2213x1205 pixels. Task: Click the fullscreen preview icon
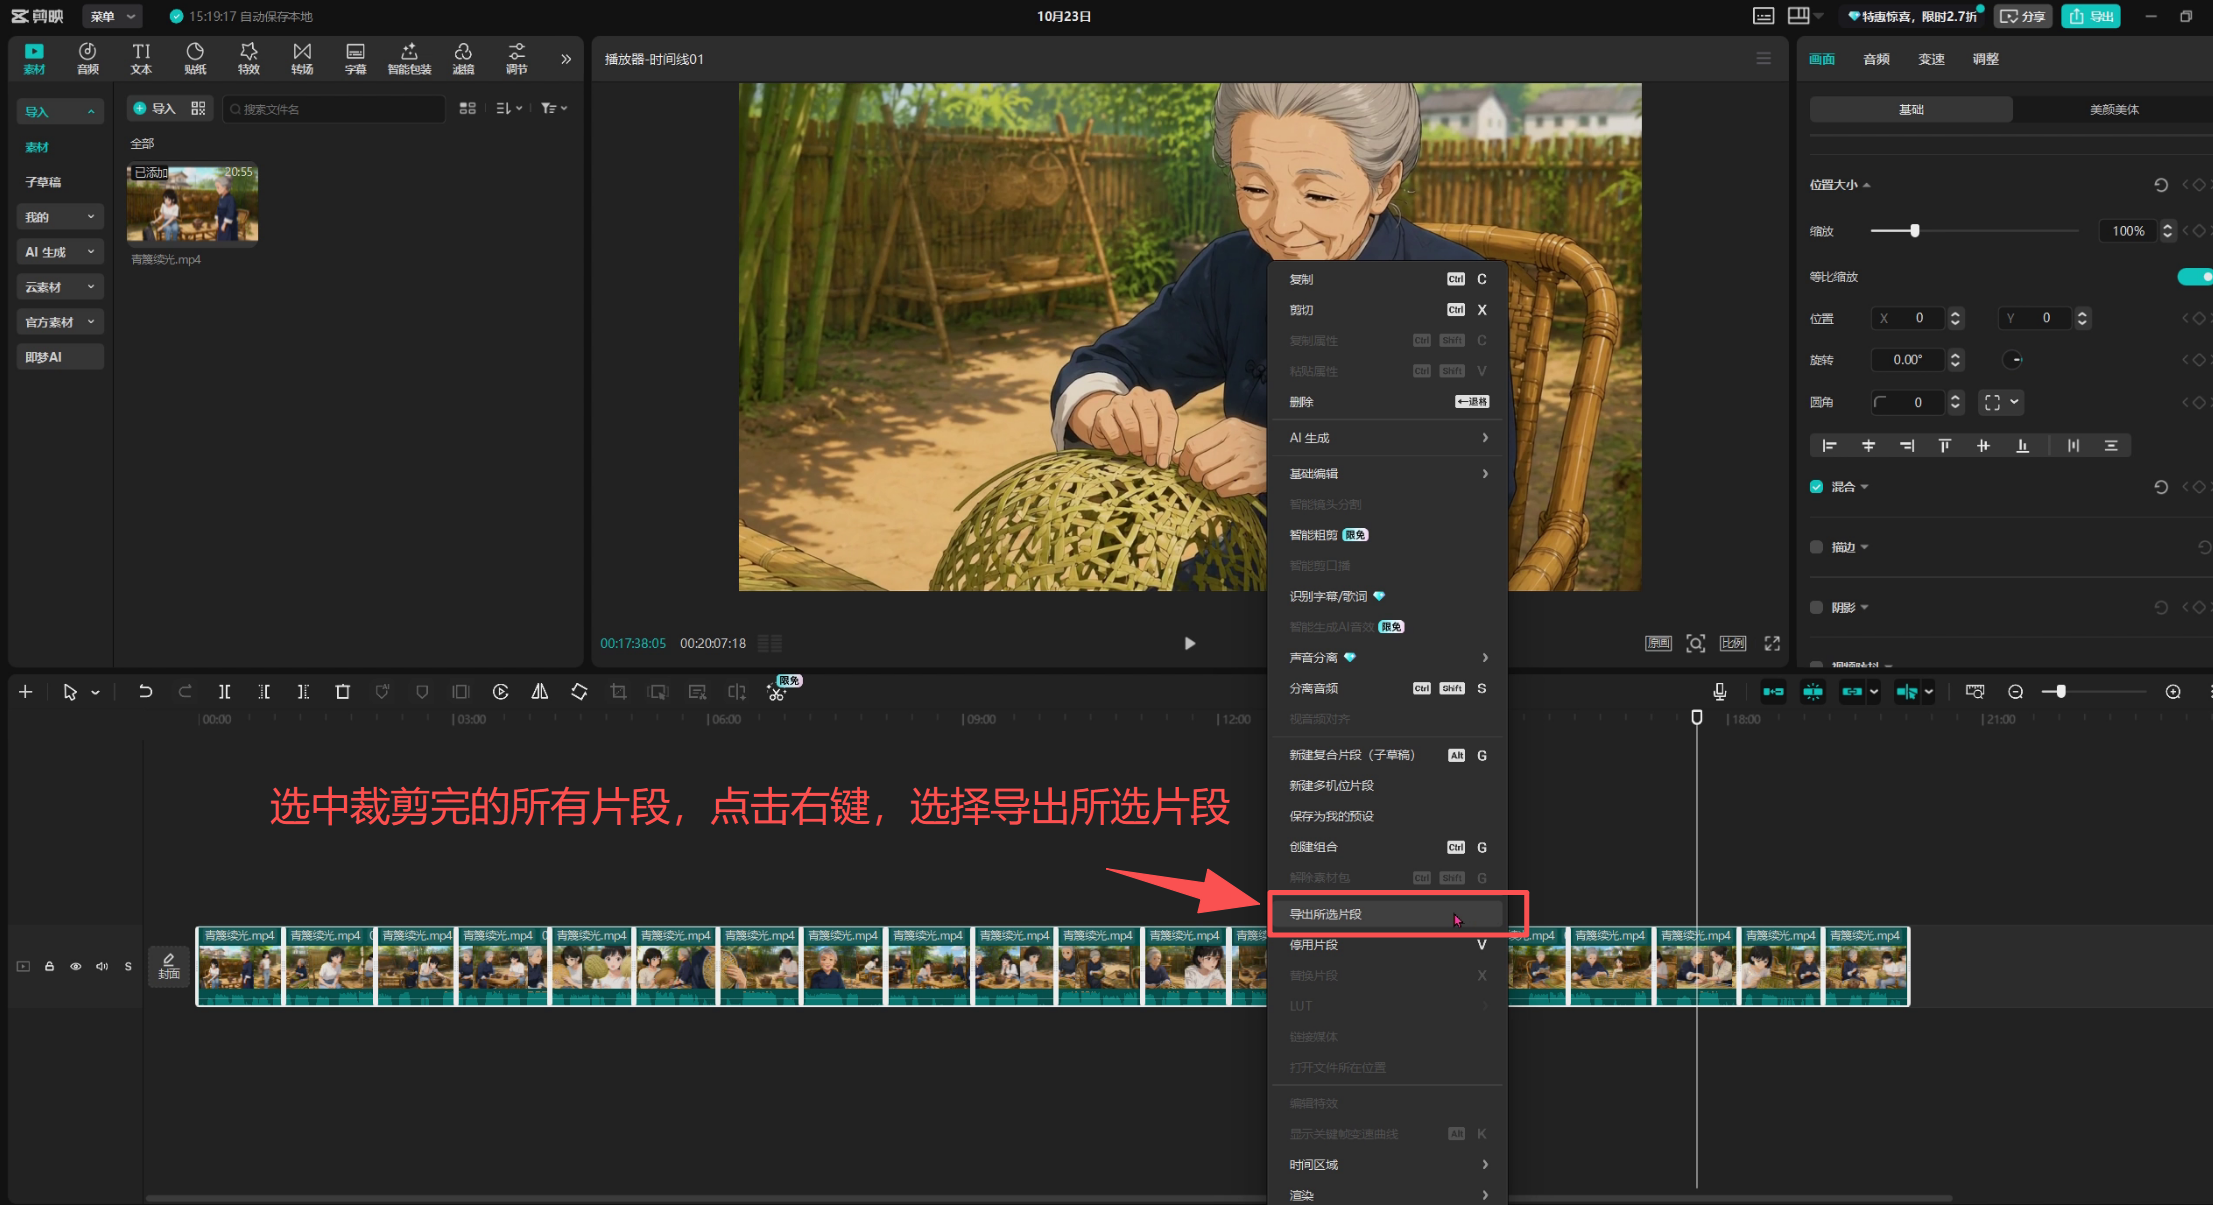pyautogui.click(x=1772, y=643)
